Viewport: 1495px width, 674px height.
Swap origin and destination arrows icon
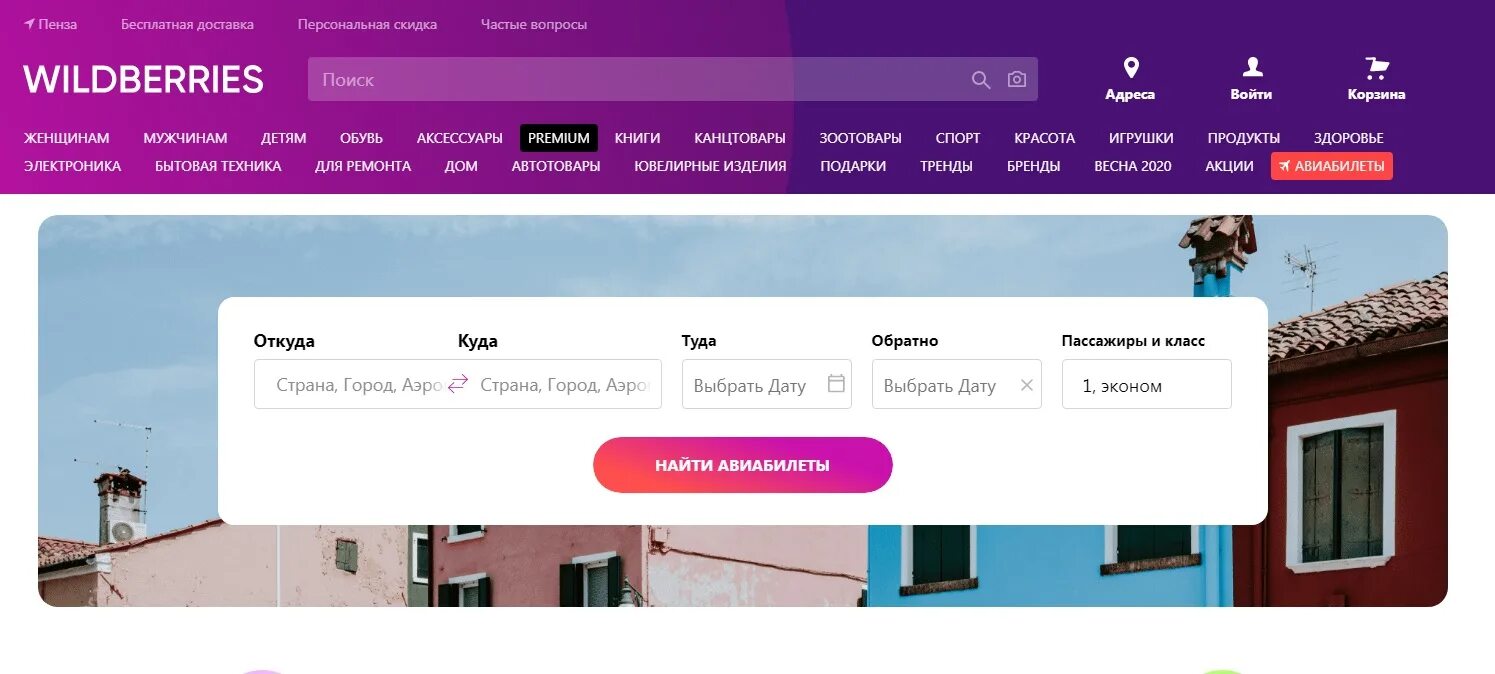[x=458, y=384]
